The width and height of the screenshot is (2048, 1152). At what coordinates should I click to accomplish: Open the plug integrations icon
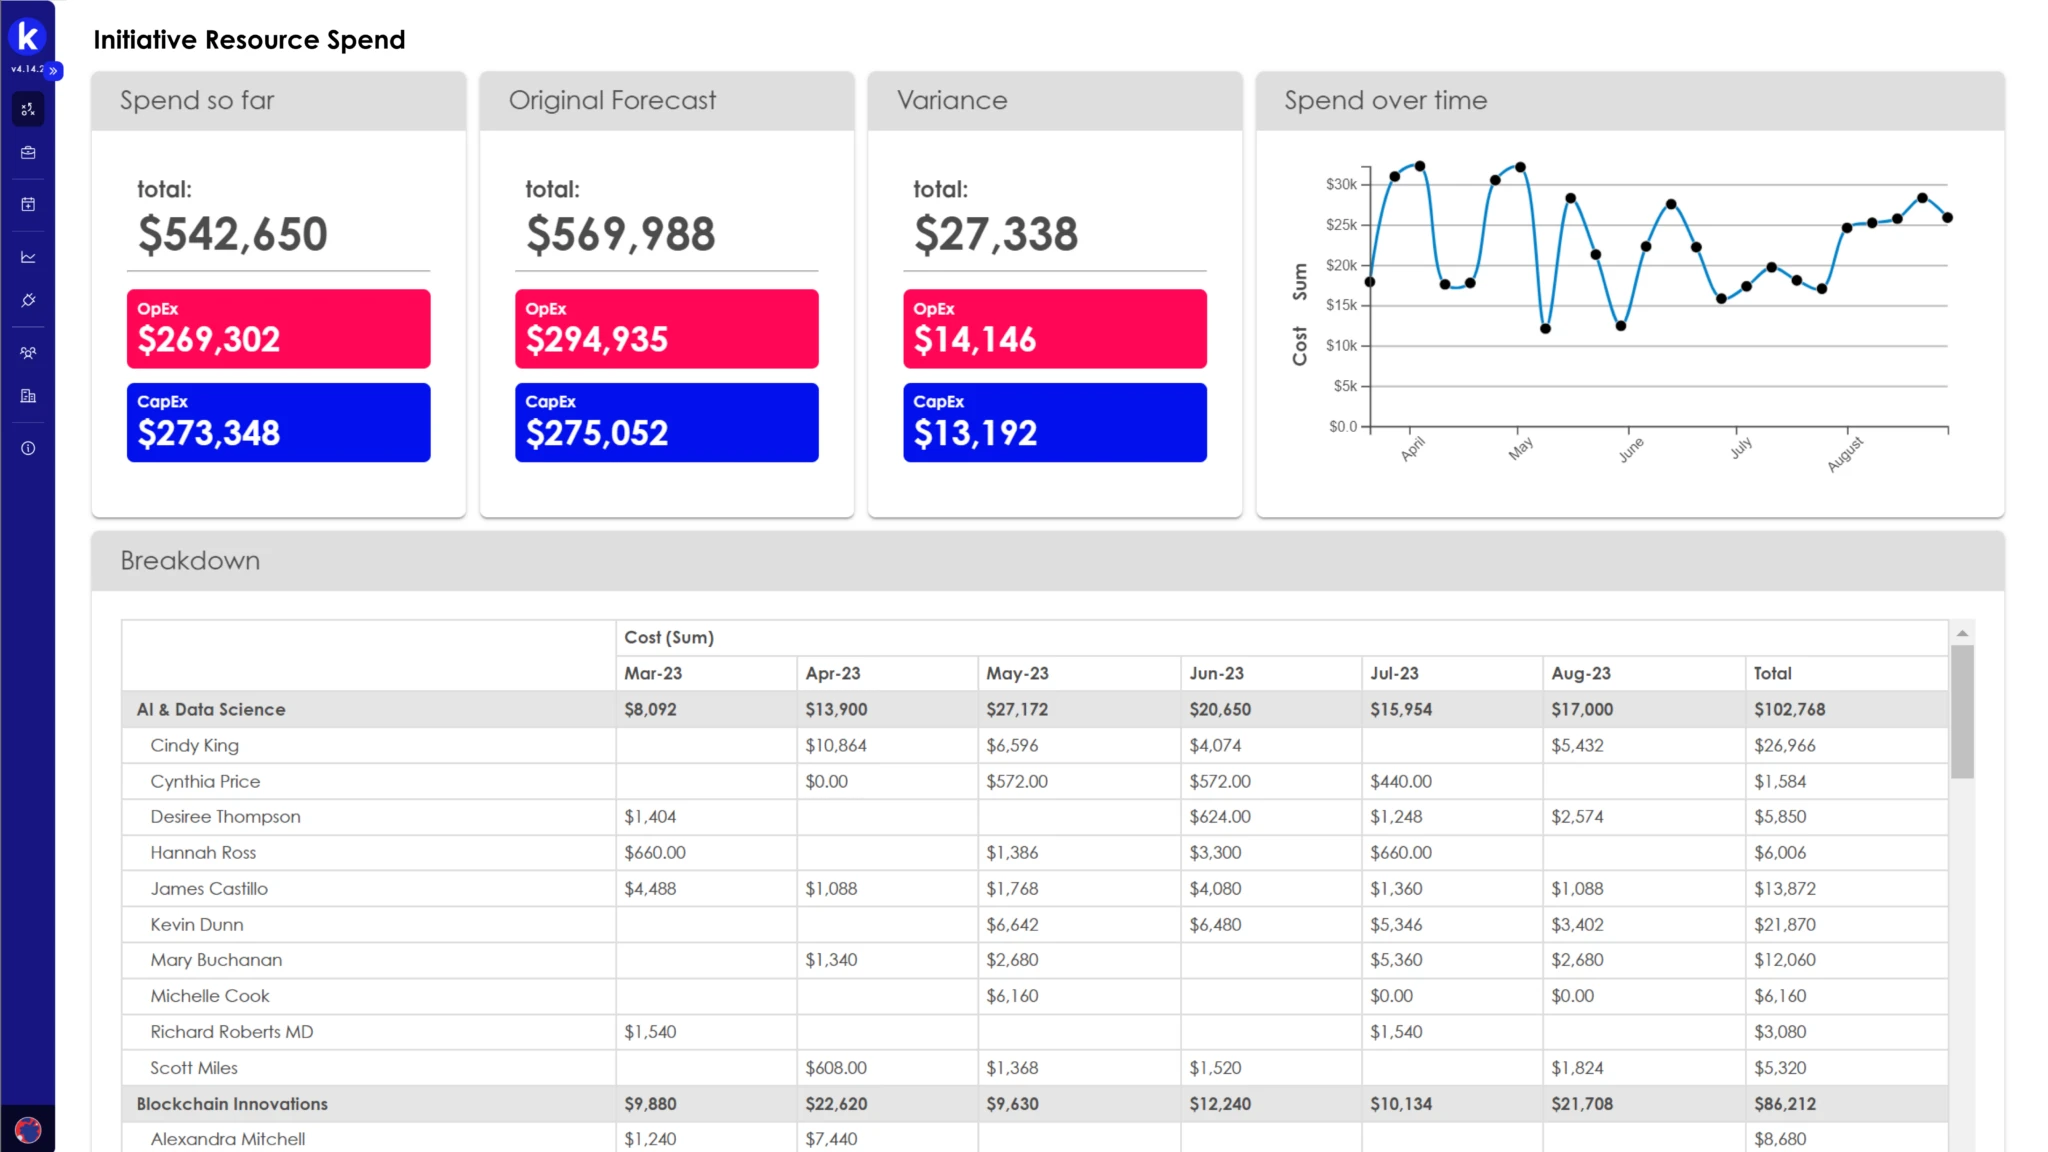28,300
